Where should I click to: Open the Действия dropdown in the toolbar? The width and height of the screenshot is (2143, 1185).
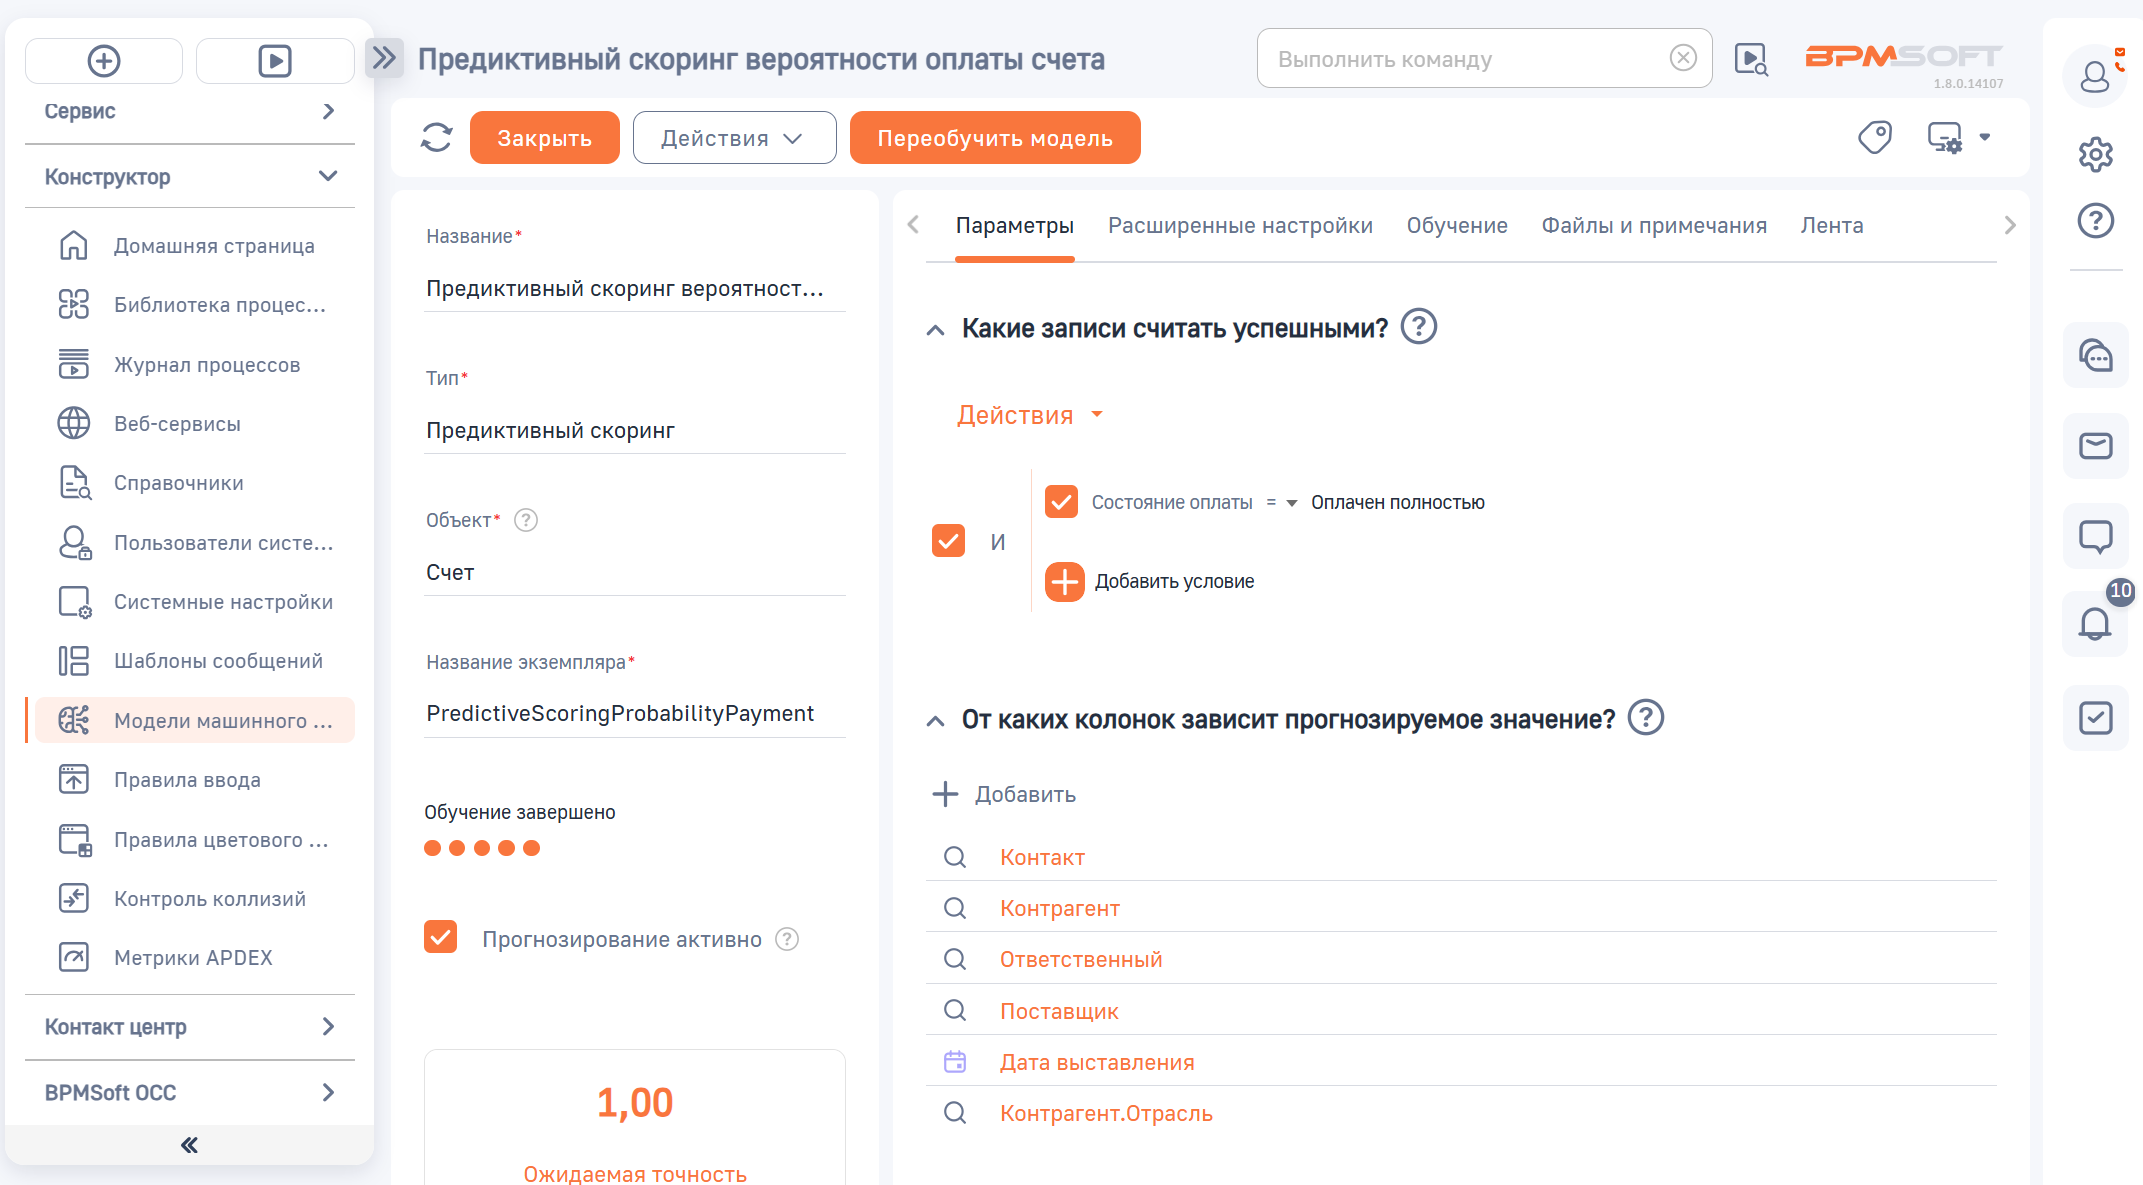tap(734, 137)
